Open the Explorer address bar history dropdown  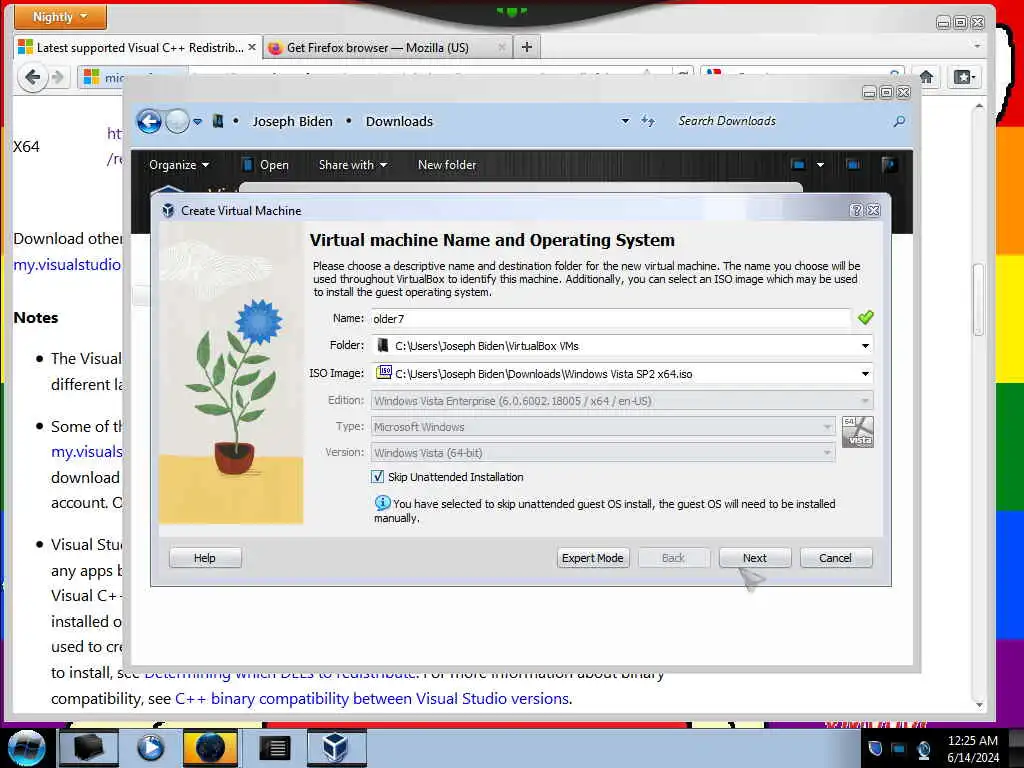click(x=625, y=121)
